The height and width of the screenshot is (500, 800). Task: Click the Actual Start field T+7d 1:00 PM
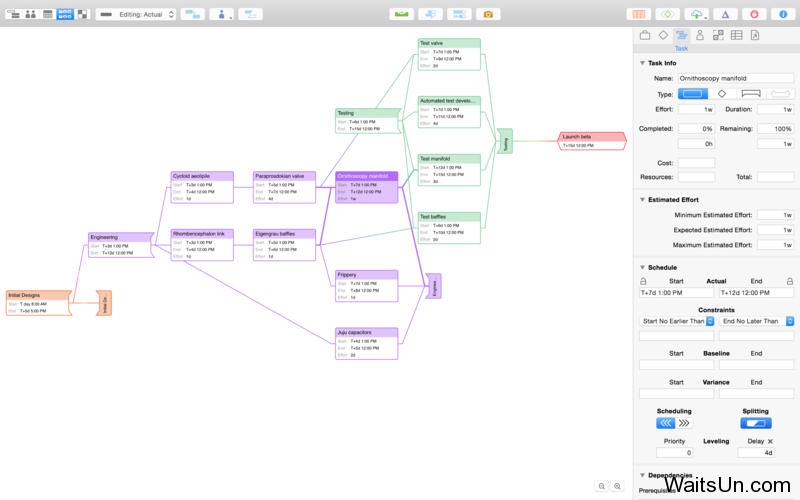[677, 293]
